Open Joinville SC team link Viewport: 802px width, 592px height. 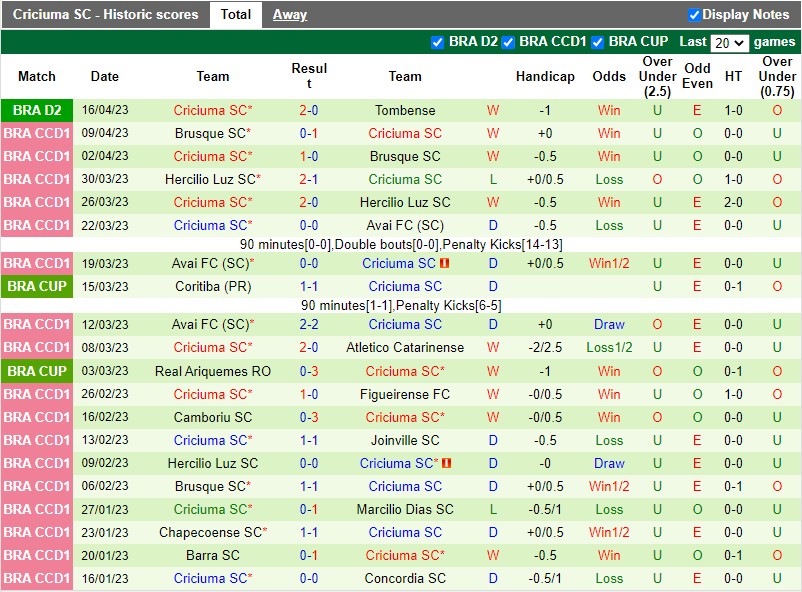pyautogui.click(x=405, y=440)
